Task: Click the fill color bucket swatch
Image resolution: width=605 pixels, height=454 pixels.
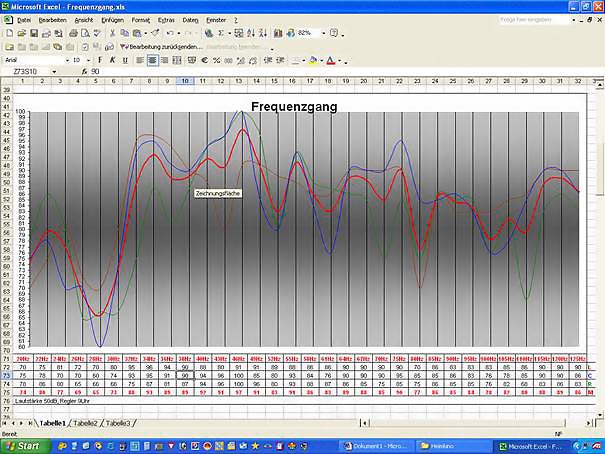Action: pyautogui.click(x=312, y=60)
